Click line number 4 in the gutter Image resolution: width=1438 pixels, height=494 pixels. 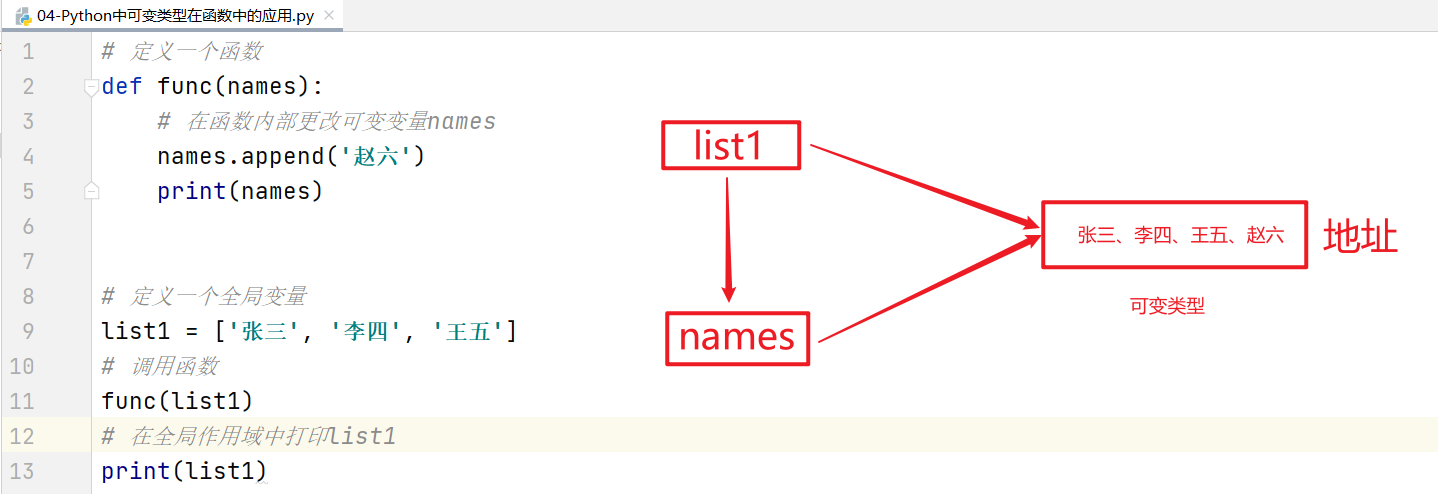pyautogui.click(x=27, y=156)
